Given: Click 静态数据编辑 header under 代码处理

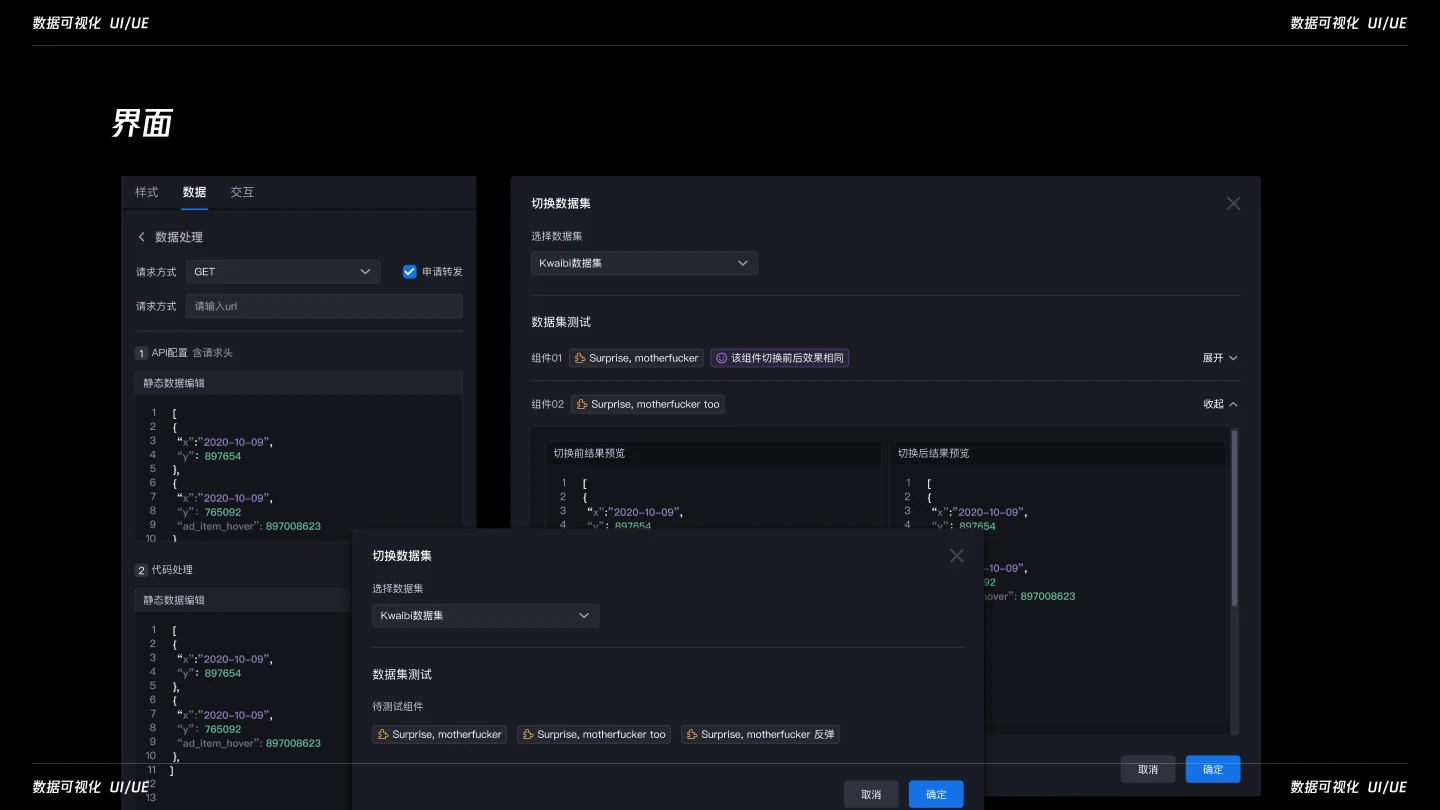Looking at the screenshot, I should point(243,600).
